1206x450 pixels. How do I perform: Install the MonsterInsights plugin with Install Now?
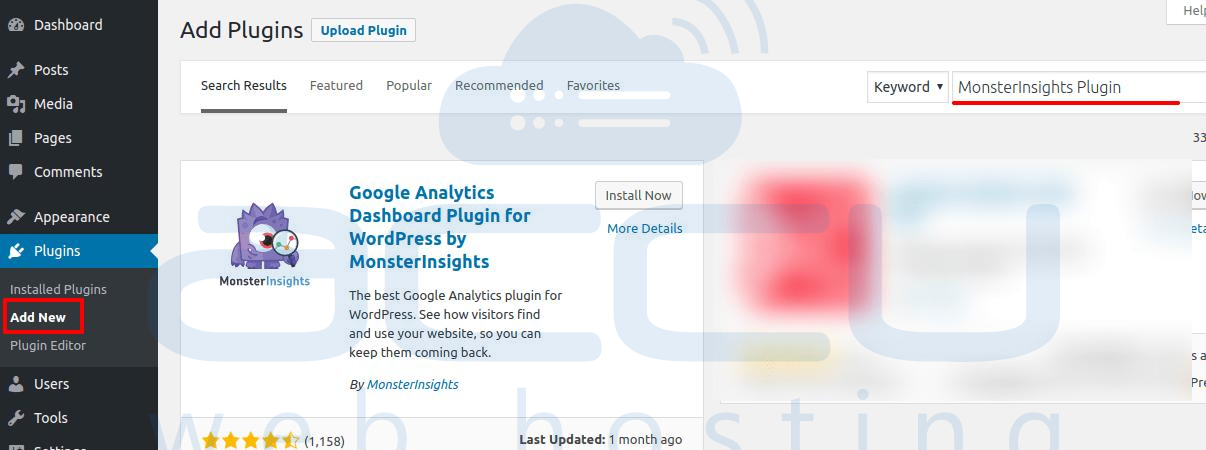pos(638,196)
